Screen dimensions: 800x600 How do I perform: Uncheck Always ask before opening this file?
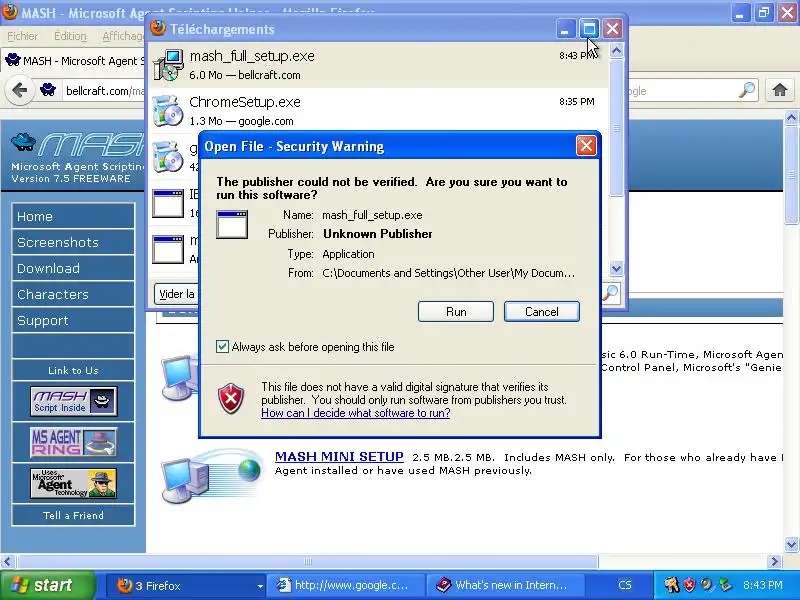point(222,347)
